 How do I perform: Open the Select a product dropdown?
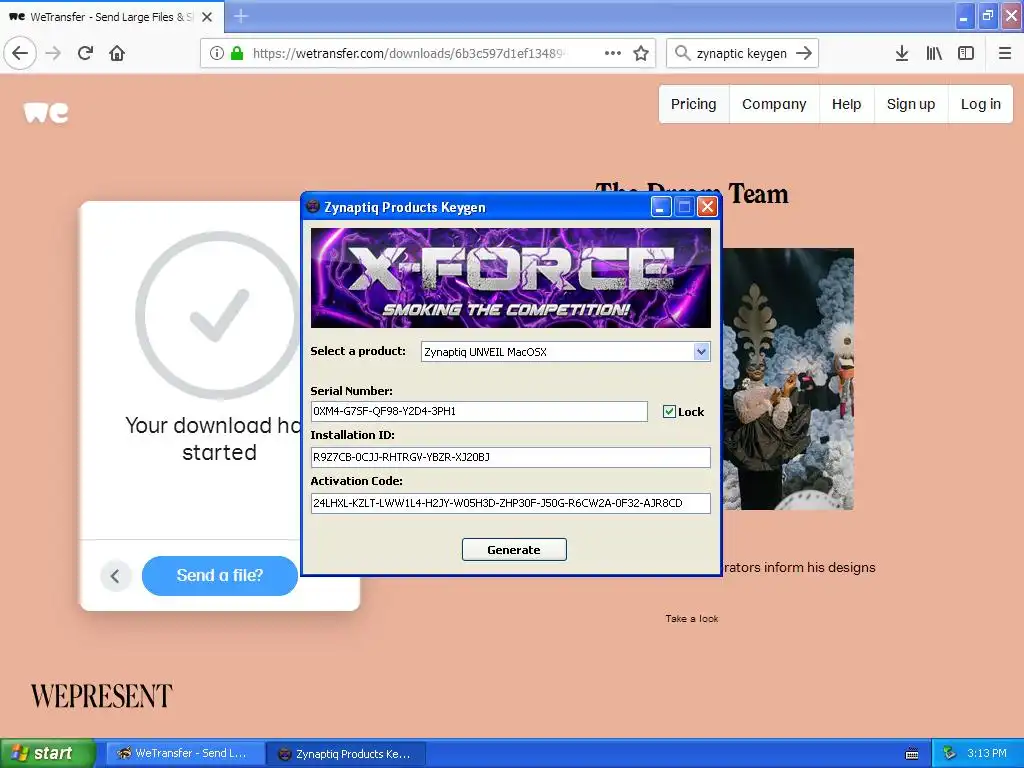point(701,351)
